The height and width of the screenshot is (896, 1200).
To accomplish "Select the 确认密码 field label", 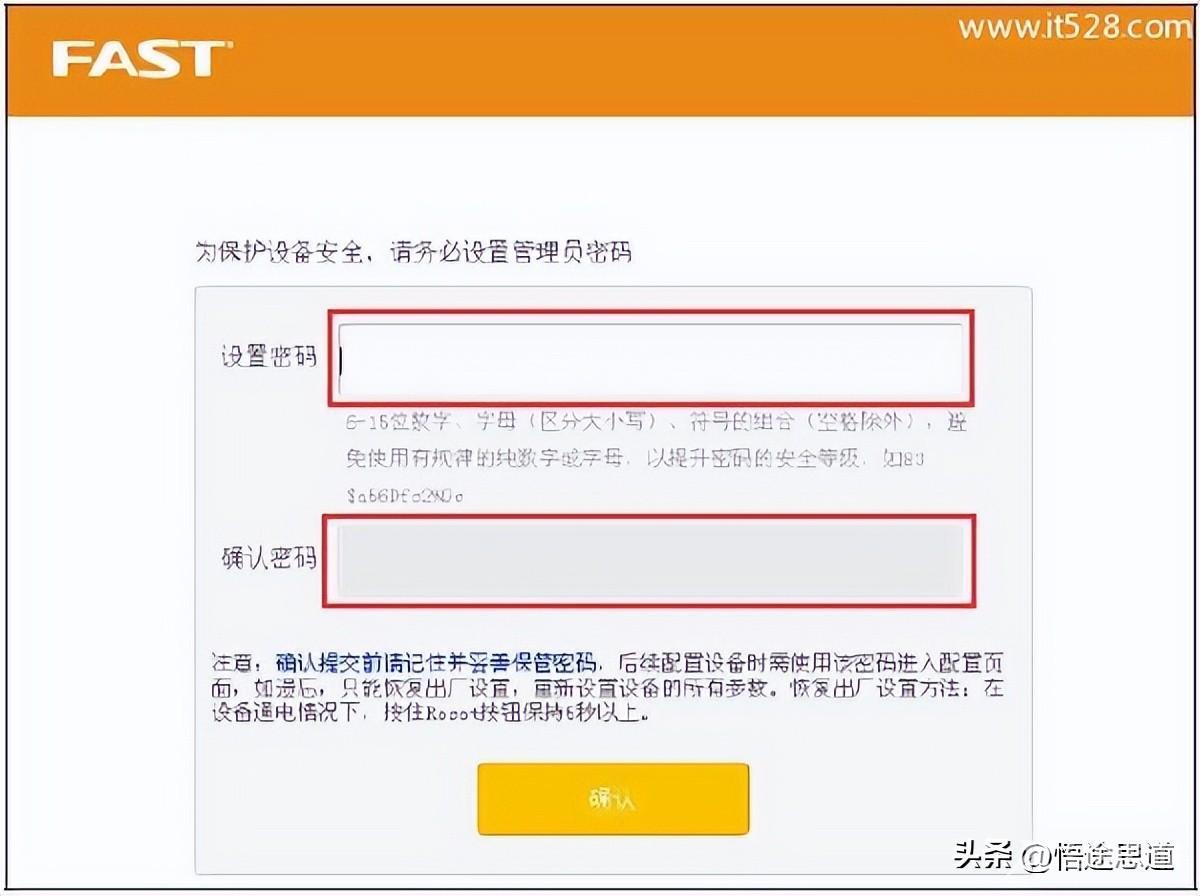I will click(268, 558).
